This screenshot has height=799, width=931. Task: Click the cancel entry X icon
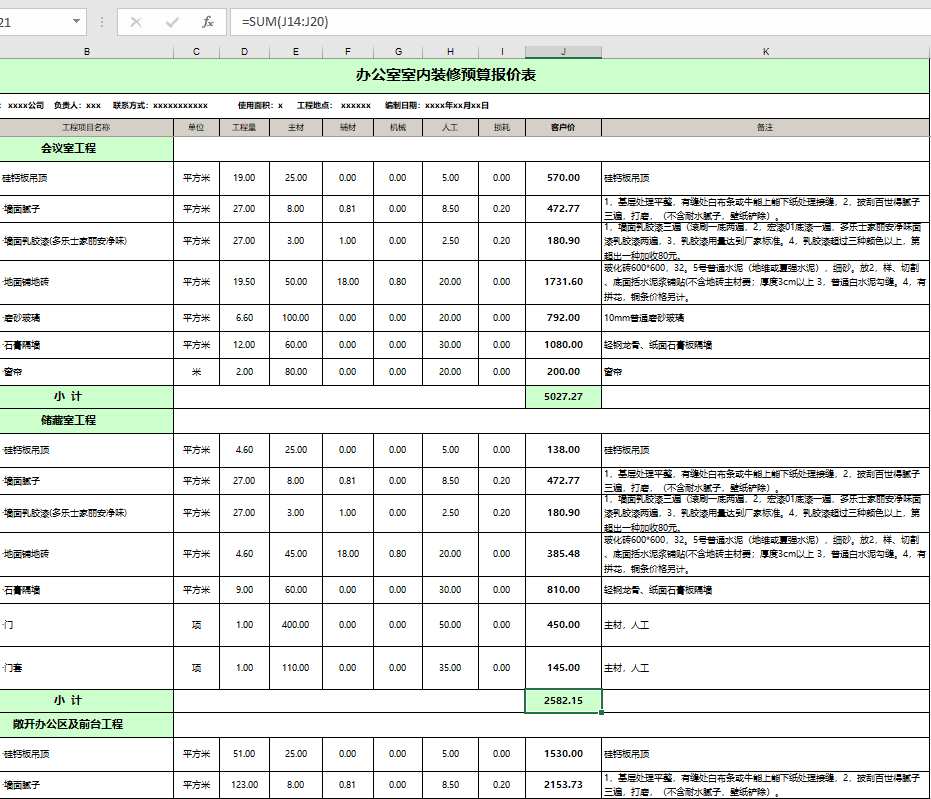click(x=136, y=23)
